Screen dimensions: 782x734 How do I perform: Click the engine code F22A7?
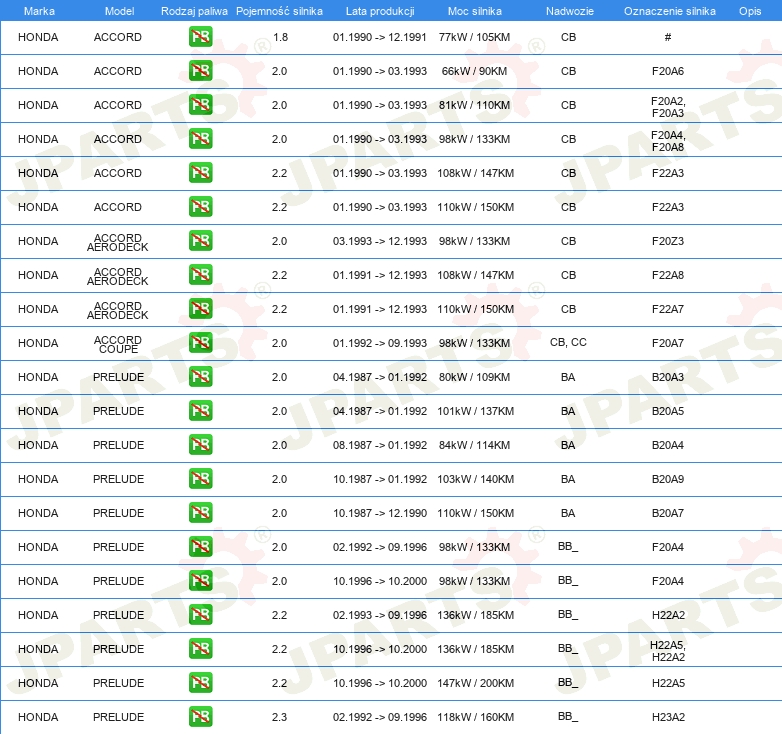click(668, 309)
